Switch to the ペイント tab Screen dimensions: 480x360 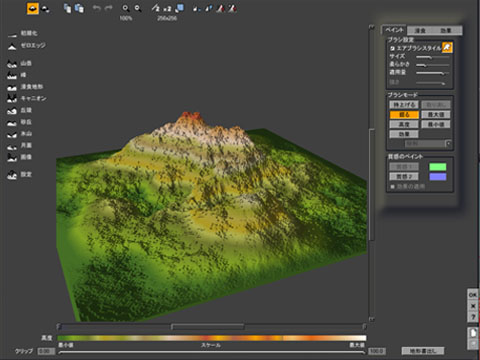[x=394, y=30]
